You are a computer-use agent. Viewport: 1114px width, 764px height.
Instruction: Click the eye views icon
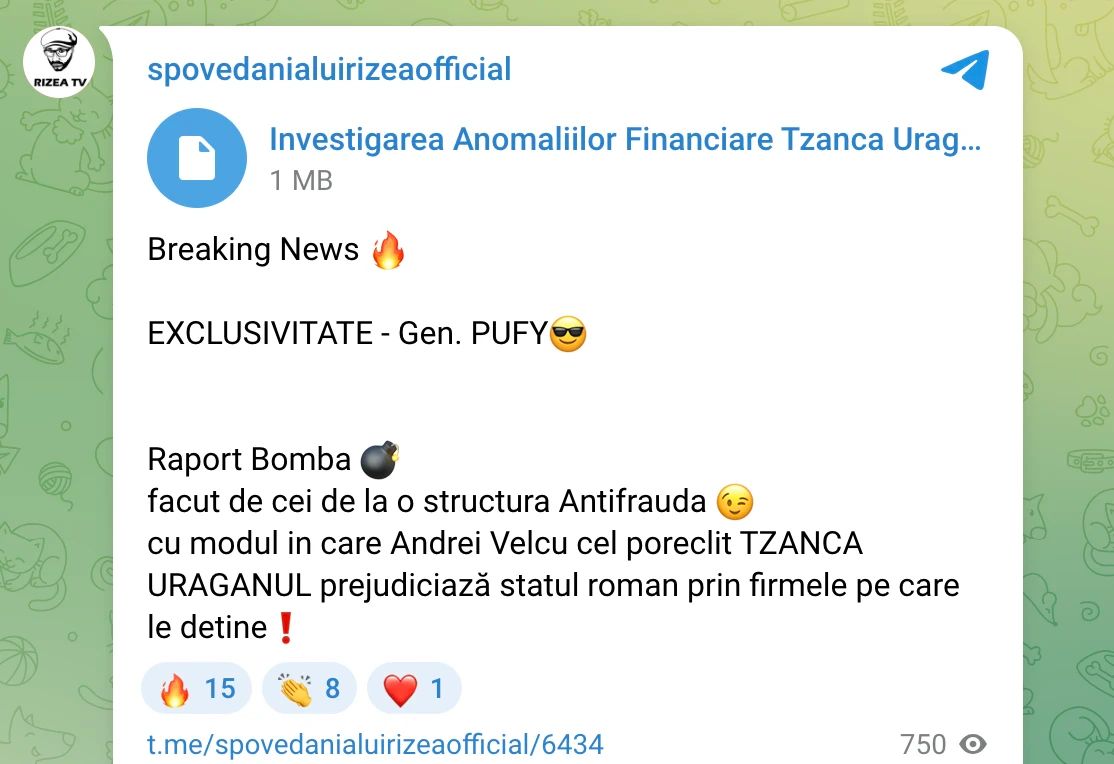point(973,744)
